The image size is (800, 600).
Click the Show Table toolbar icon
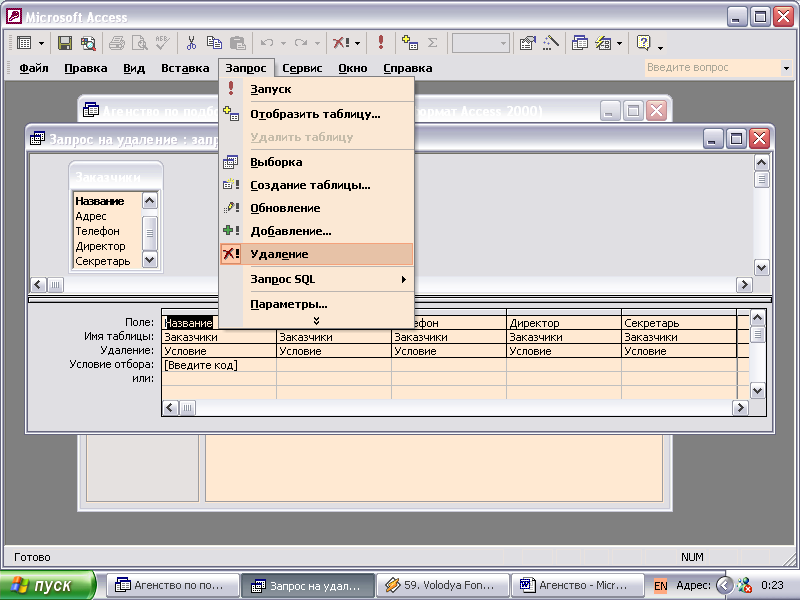point(410,43)
